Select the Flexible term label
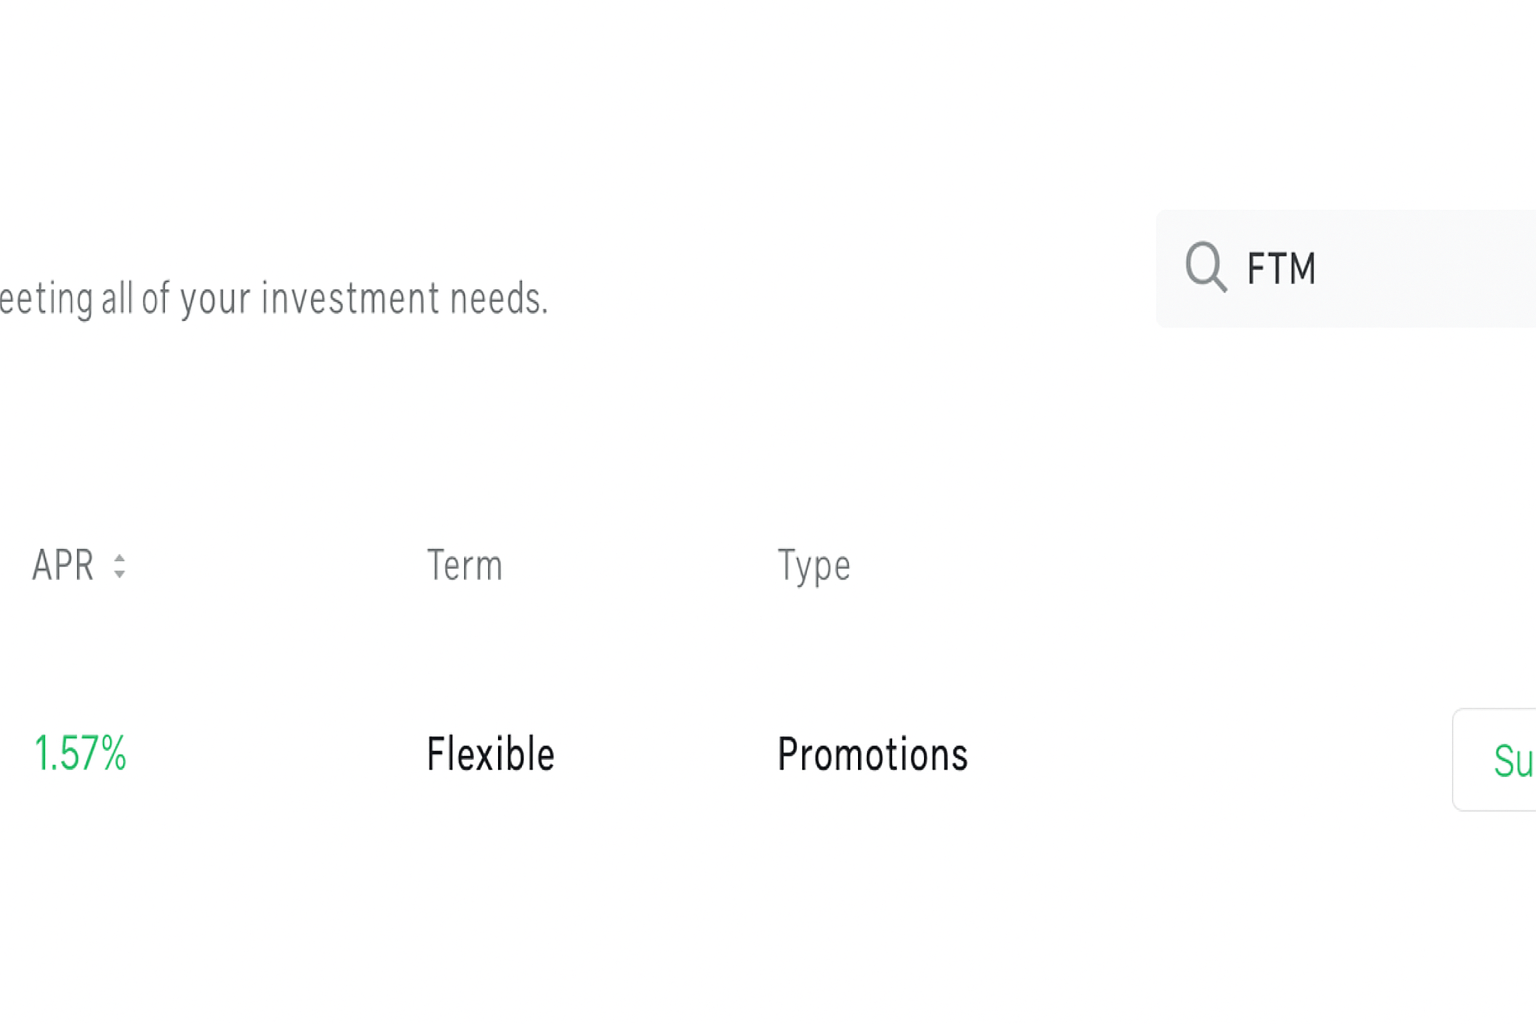The height and width of the screenshot is (1024, 1536). click(490, 754)
